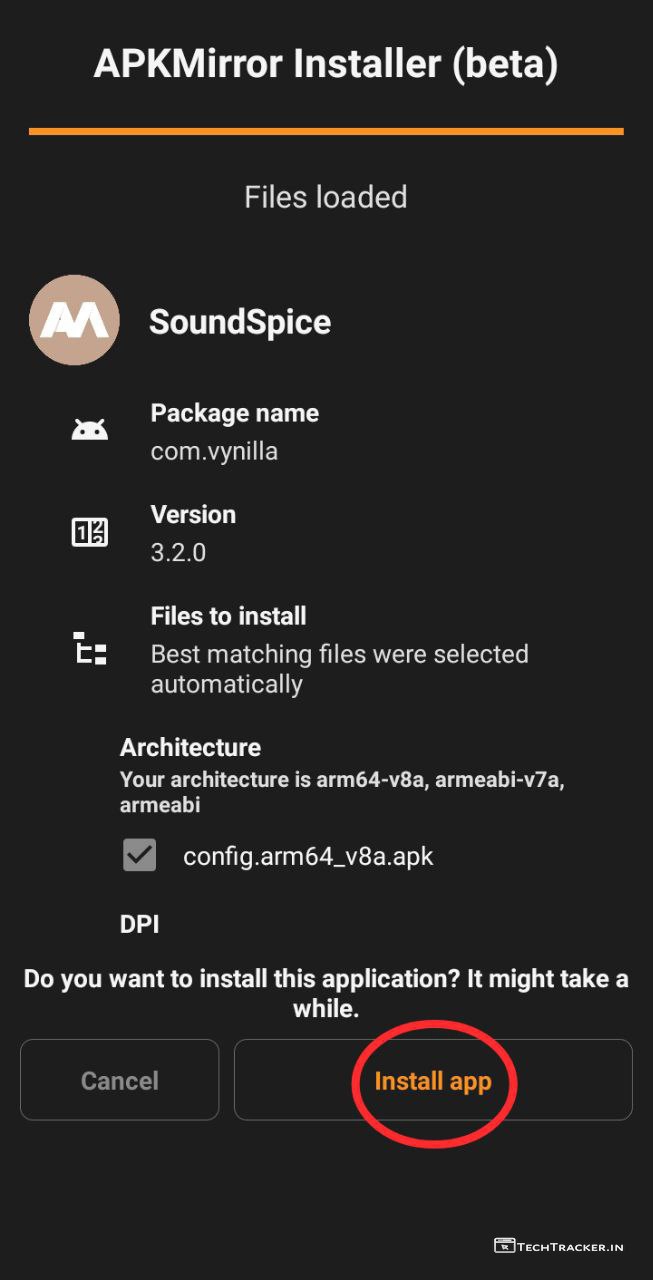Tap the install confirmation question text
This screenshot has width=653, height=1280.
coord(326,993)
